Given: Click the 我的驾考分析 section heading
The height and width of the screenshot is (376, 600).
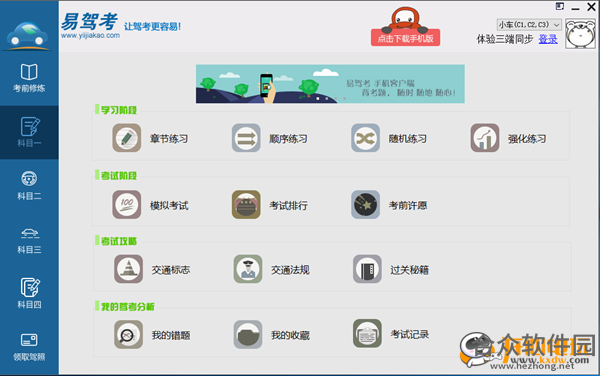Looking at the screenshot, I should (x=127, y=306).
